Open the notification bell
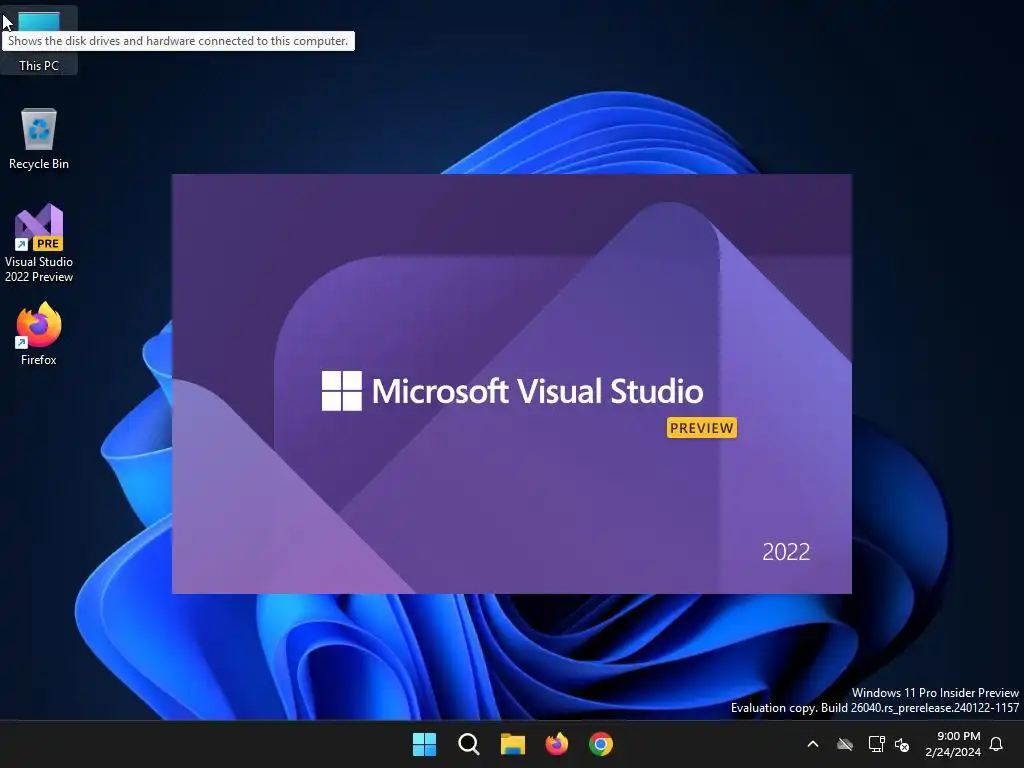This screenshot has height=768, width=1024. point(997,744)
